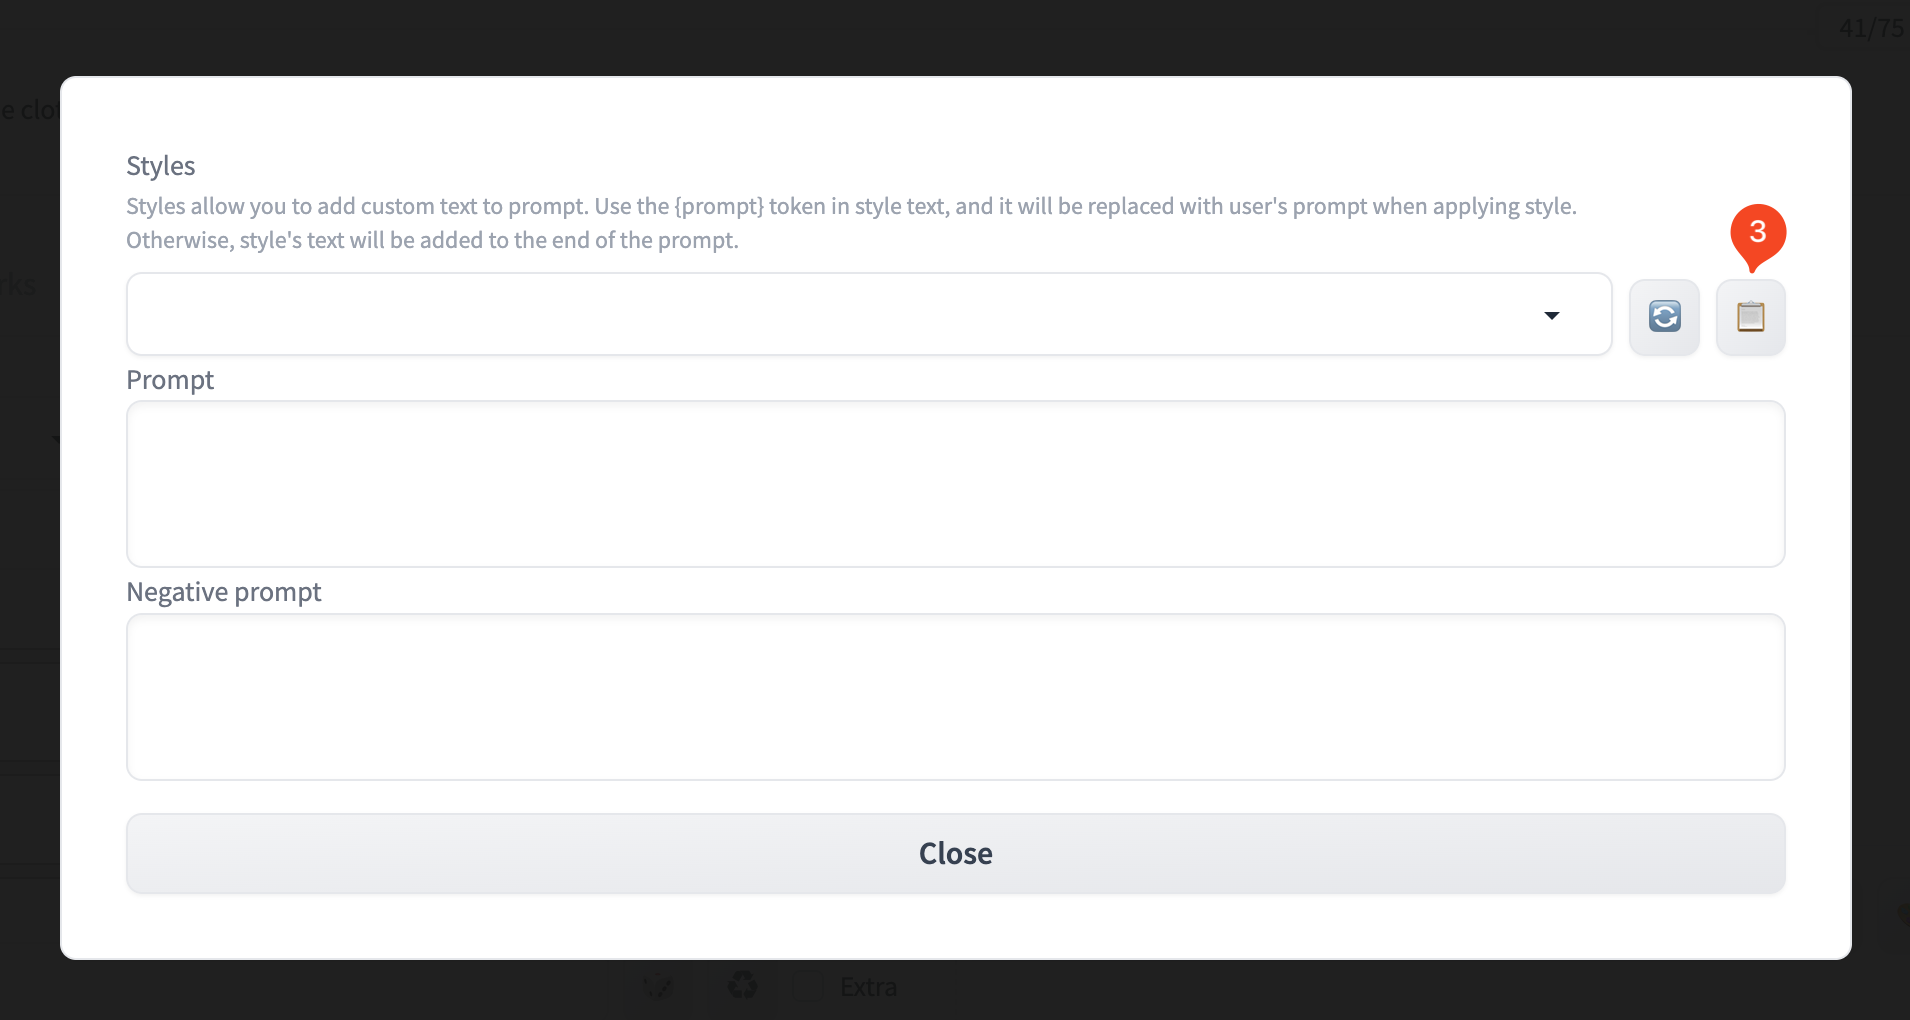
Task: Click the red numbered marker badge 3
Action: (1758, 232)
